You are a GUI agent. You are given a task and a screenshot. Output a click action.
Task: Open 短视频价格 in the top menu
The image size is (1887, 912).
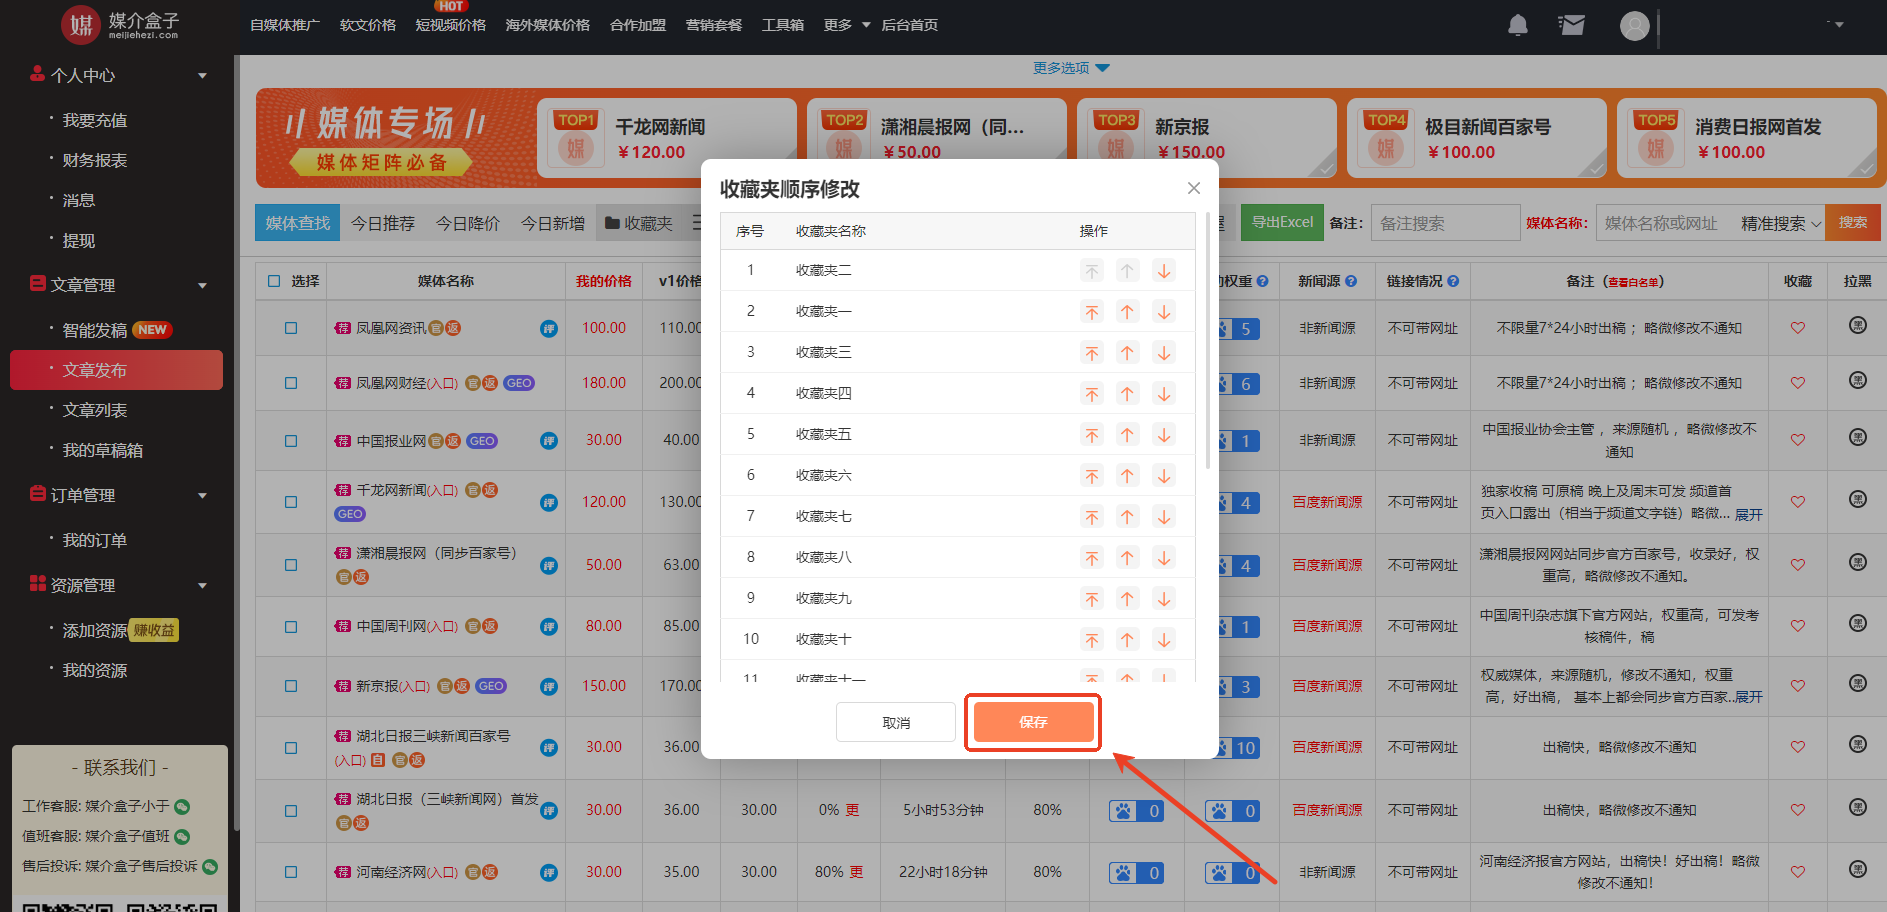(450, 25)
